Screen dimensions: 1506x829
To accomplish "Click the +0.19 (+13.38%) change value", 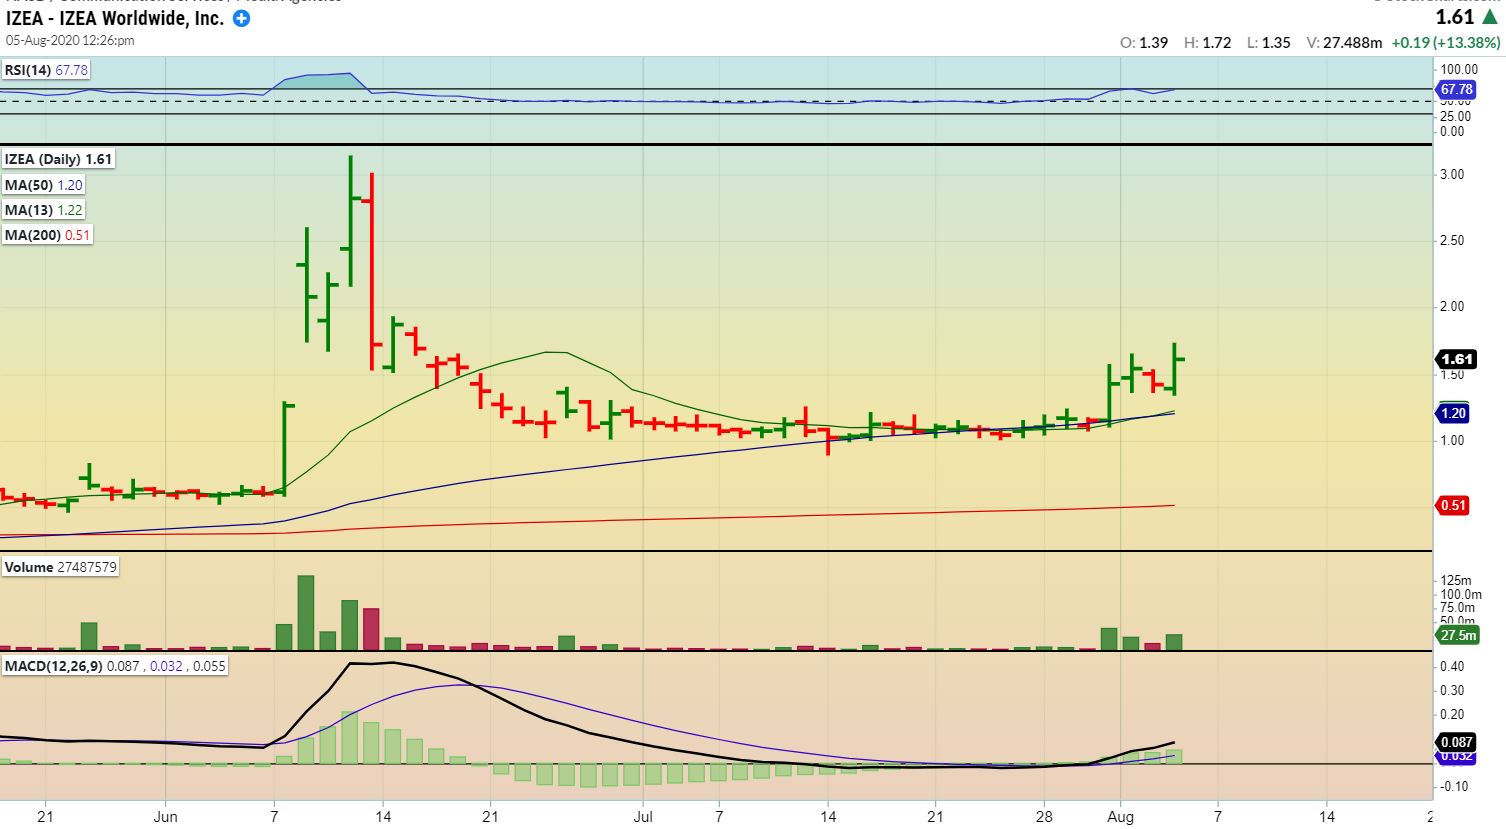I will click(x=1446, y=43).
